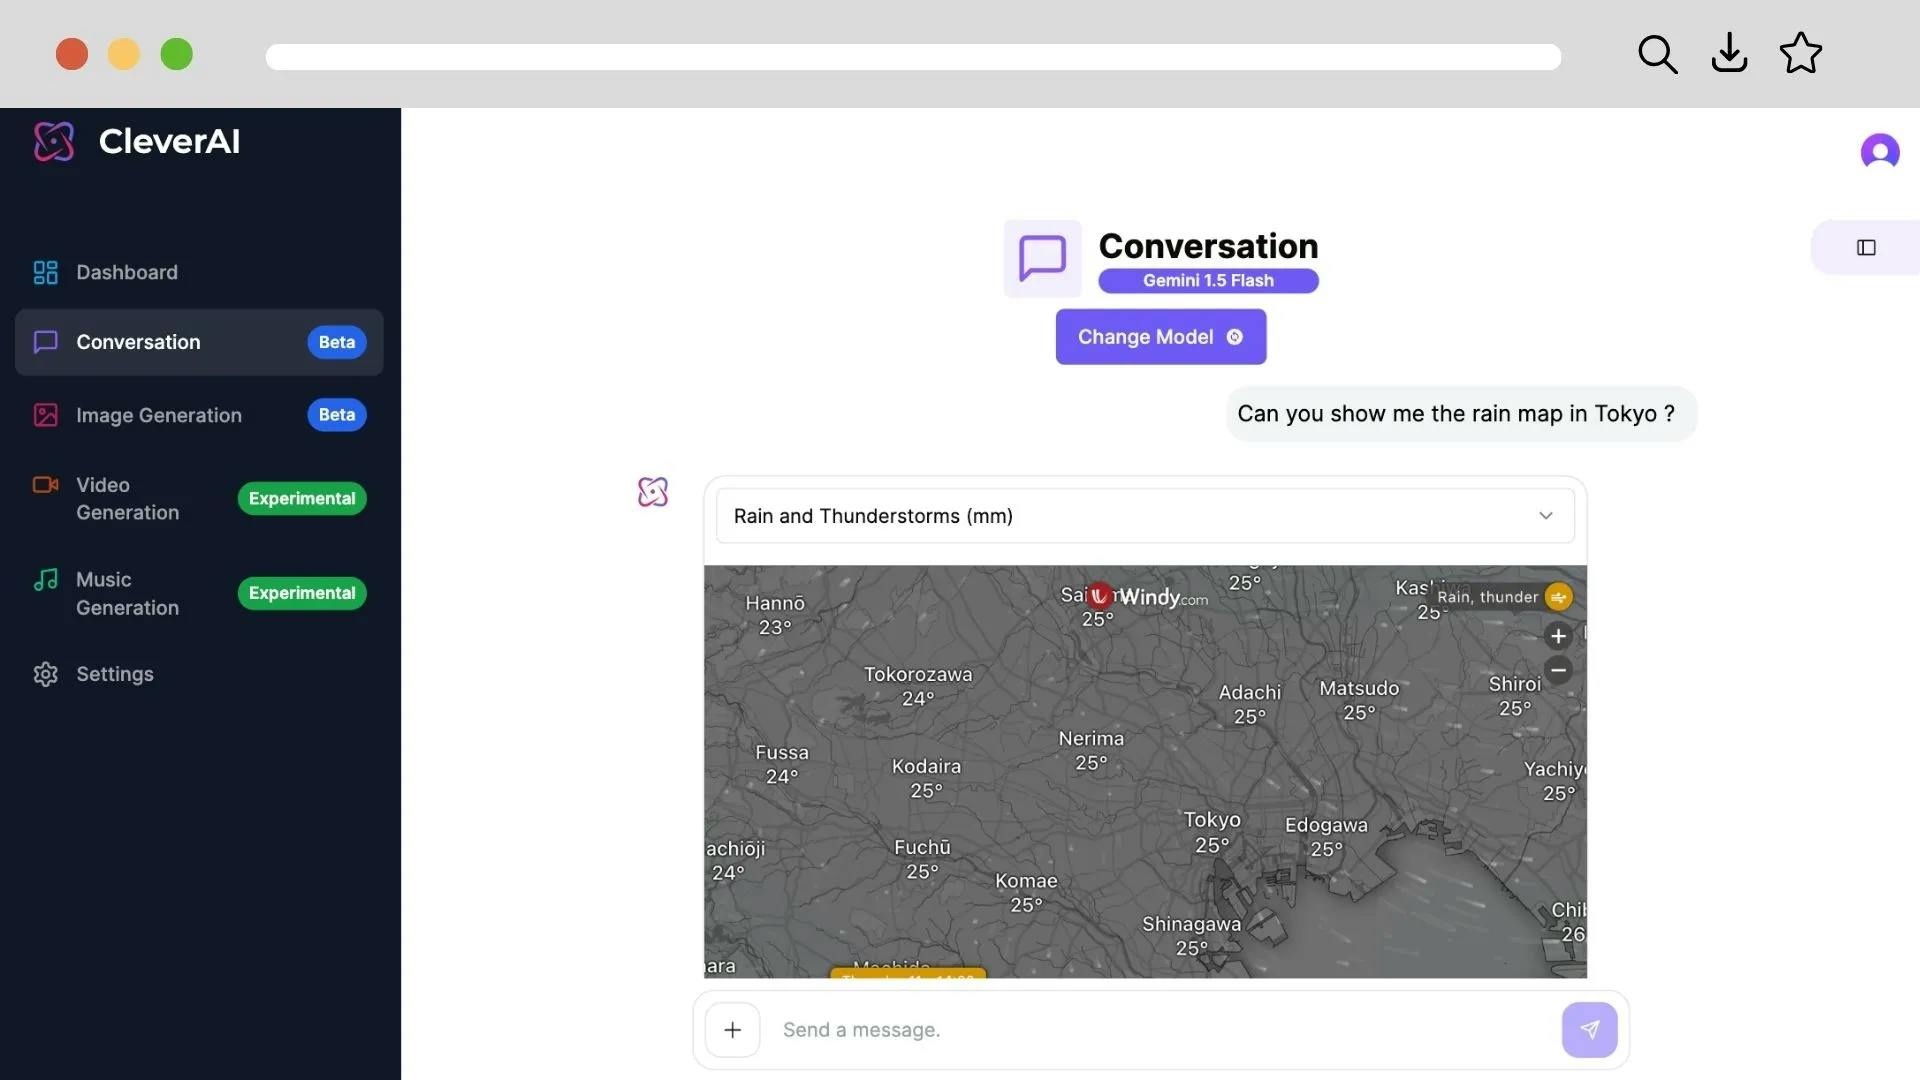This screenshot has height=1080, width=1920.
Task: Expand Rain and Thunderstorms layer dropdown
Action: tap(1145, 516)
